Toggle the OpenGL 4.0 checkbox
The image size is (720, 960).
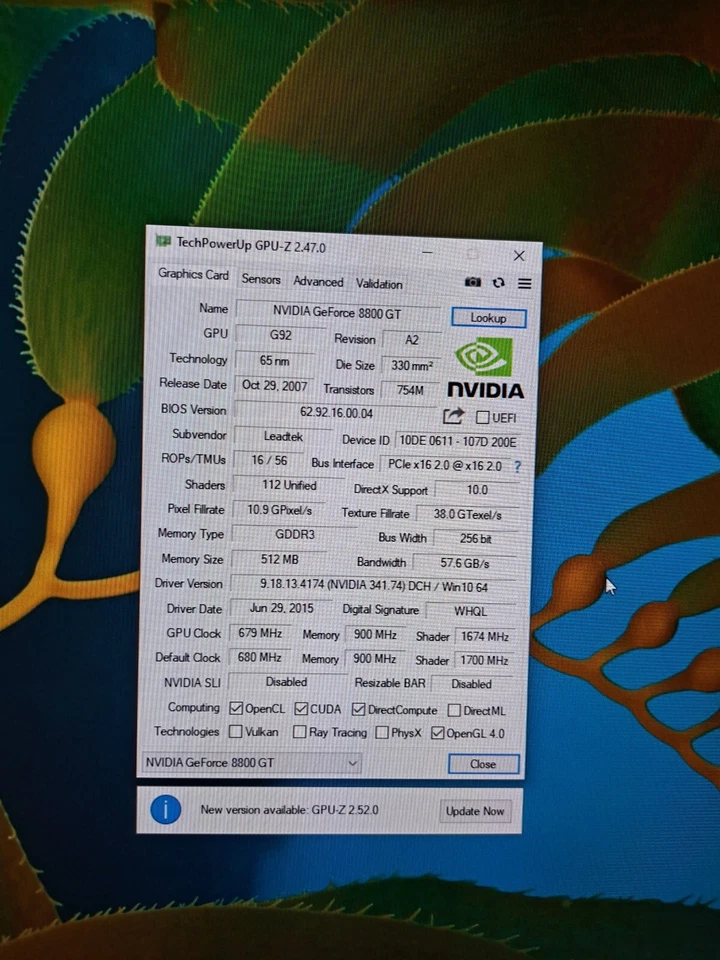click(x=437, y=733)
